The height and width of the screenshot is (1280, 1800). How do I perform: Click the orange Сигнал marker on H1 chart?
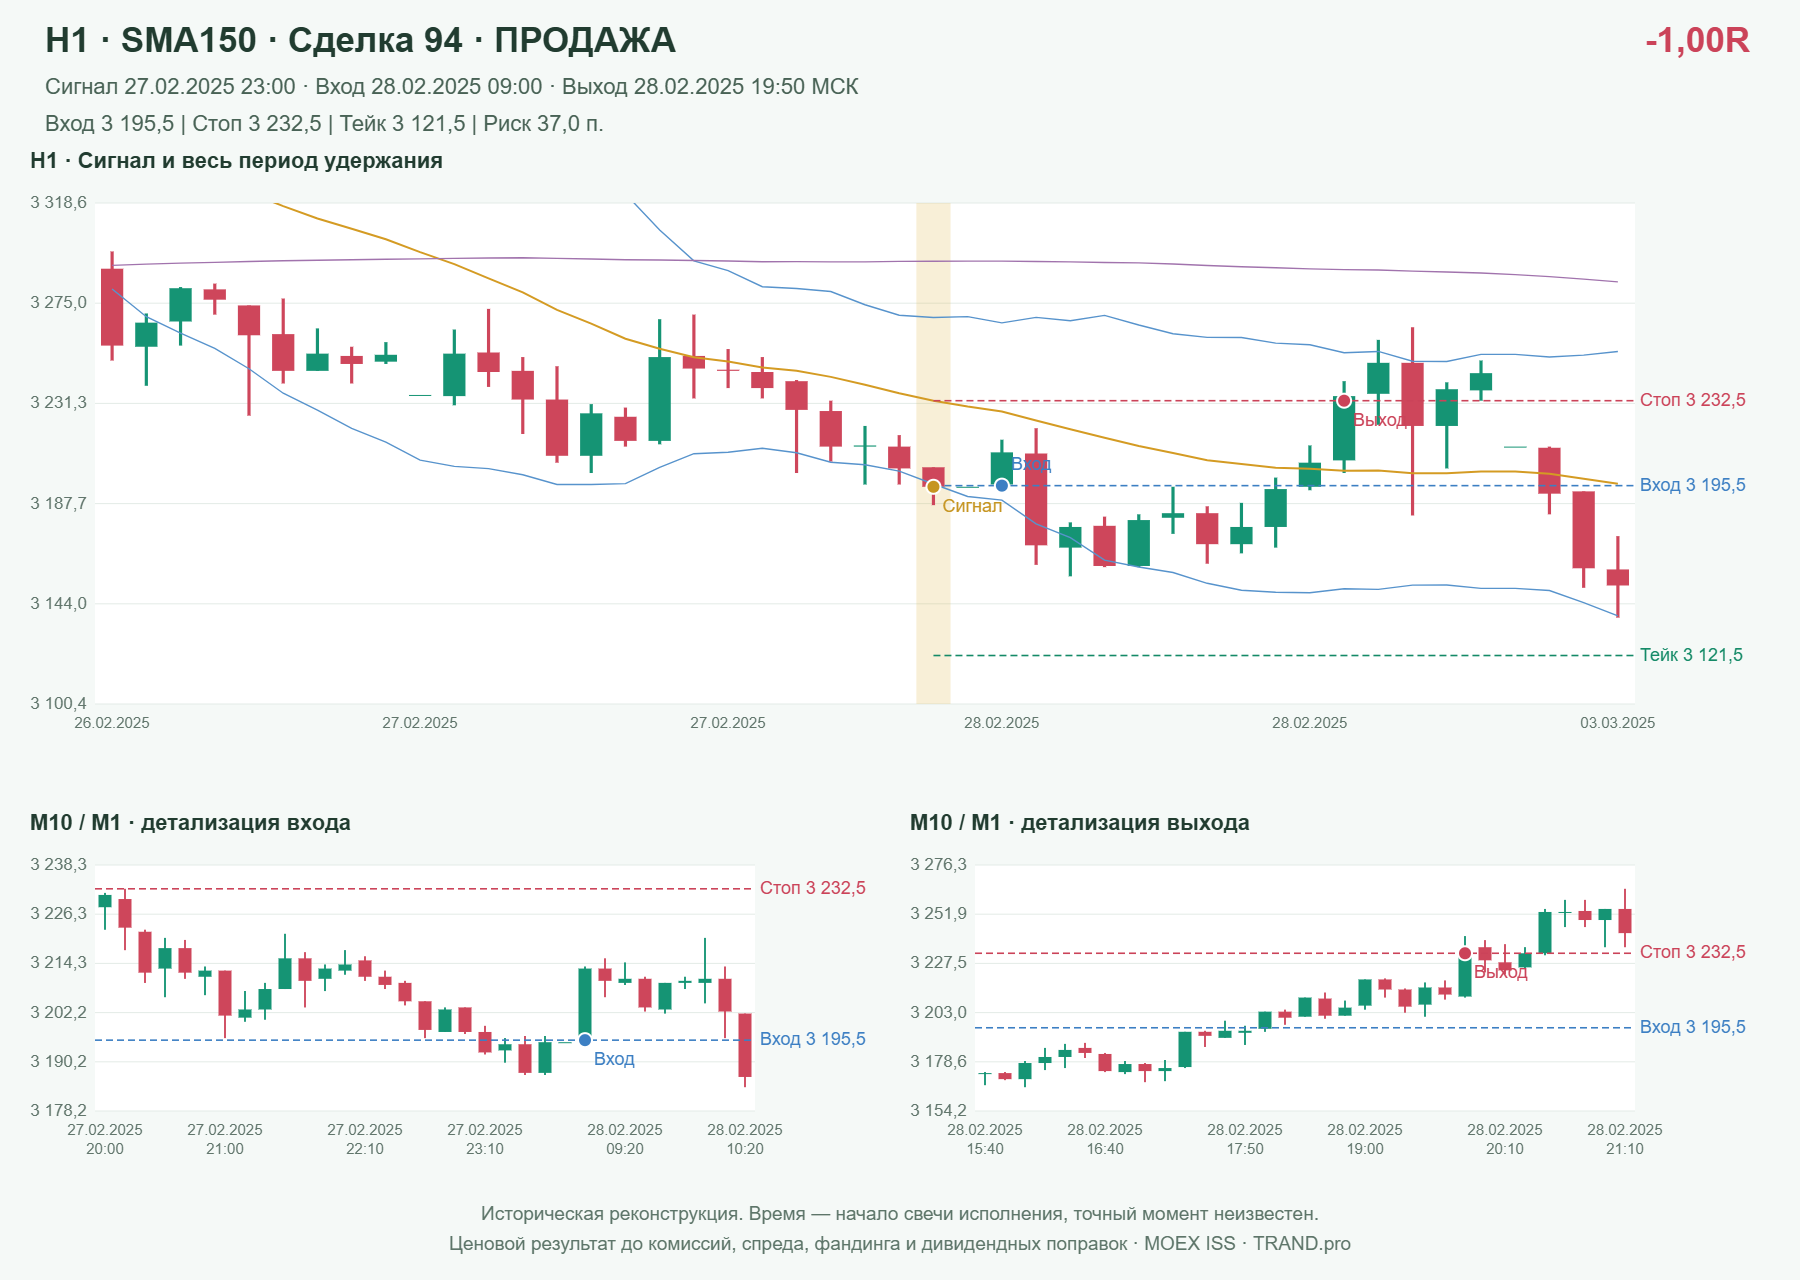tap(933, 487)
